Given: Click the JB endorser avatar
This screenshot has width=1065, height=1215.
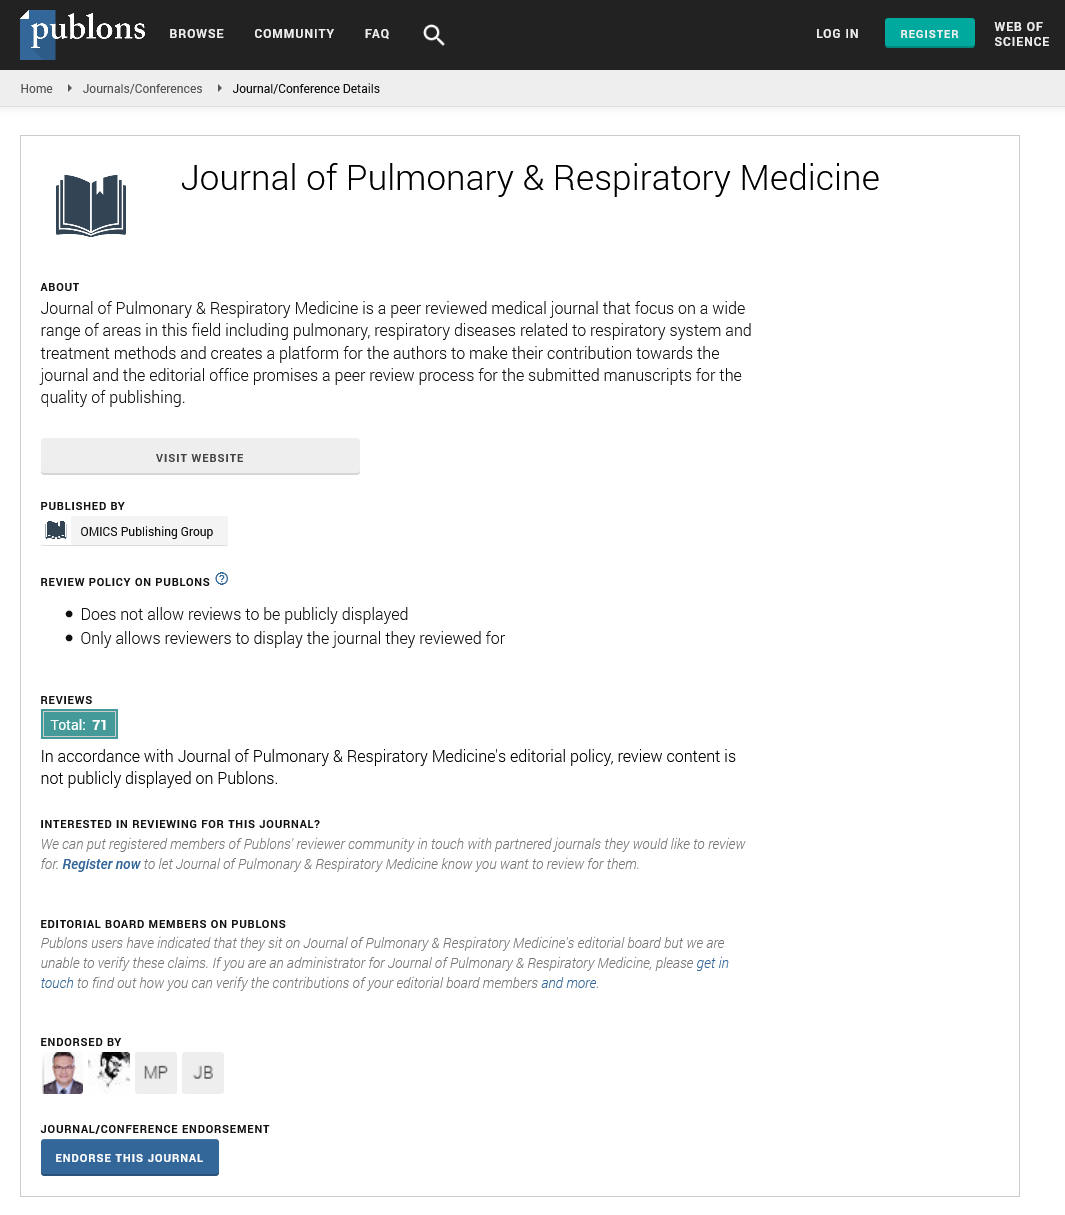Looking at the screenshot, I should pos(203,1072).
